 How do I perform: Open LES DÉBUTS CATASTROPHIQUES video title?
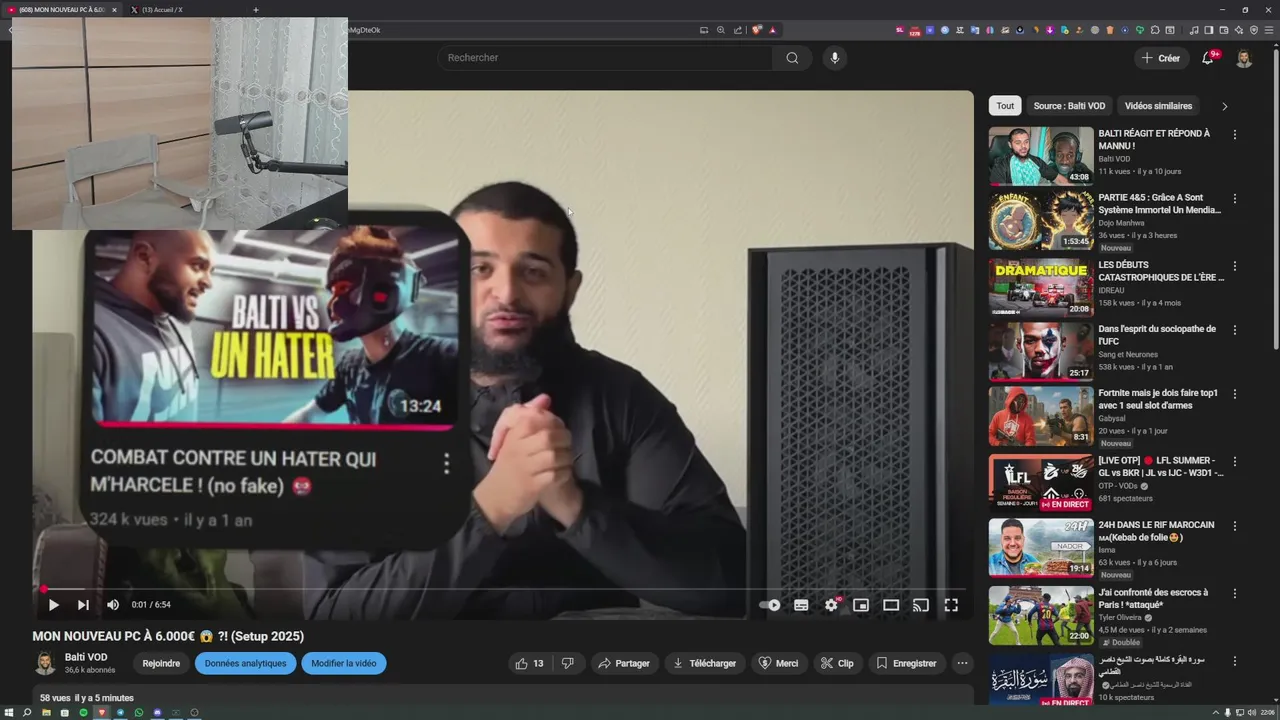point(1161,271)
